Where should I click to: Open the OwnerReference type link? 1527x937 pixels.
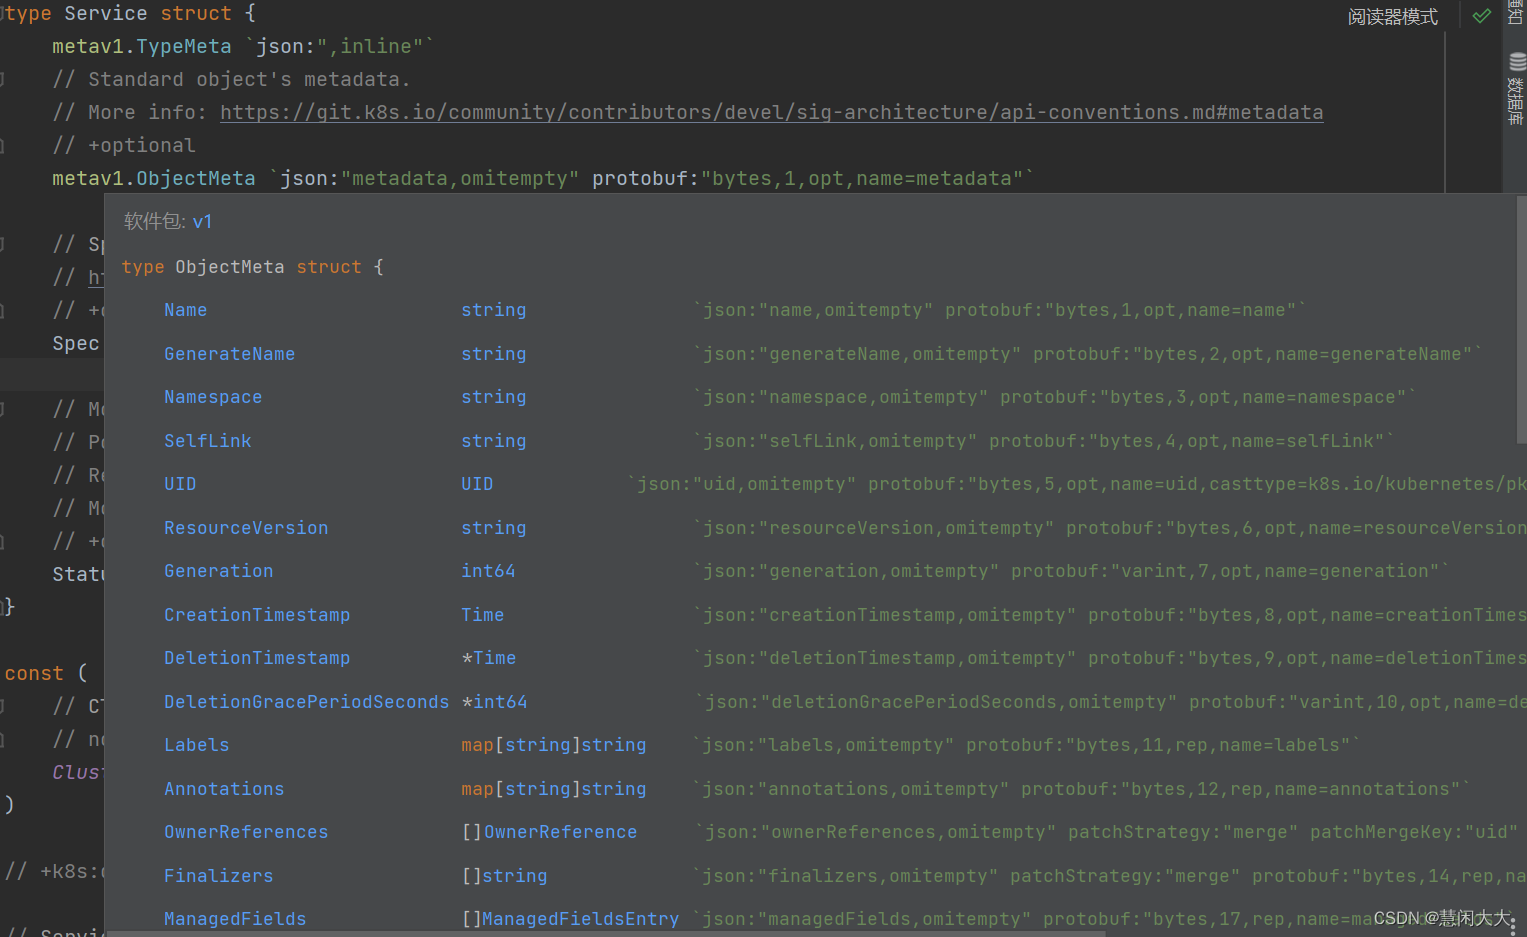[x=560, y=832]
